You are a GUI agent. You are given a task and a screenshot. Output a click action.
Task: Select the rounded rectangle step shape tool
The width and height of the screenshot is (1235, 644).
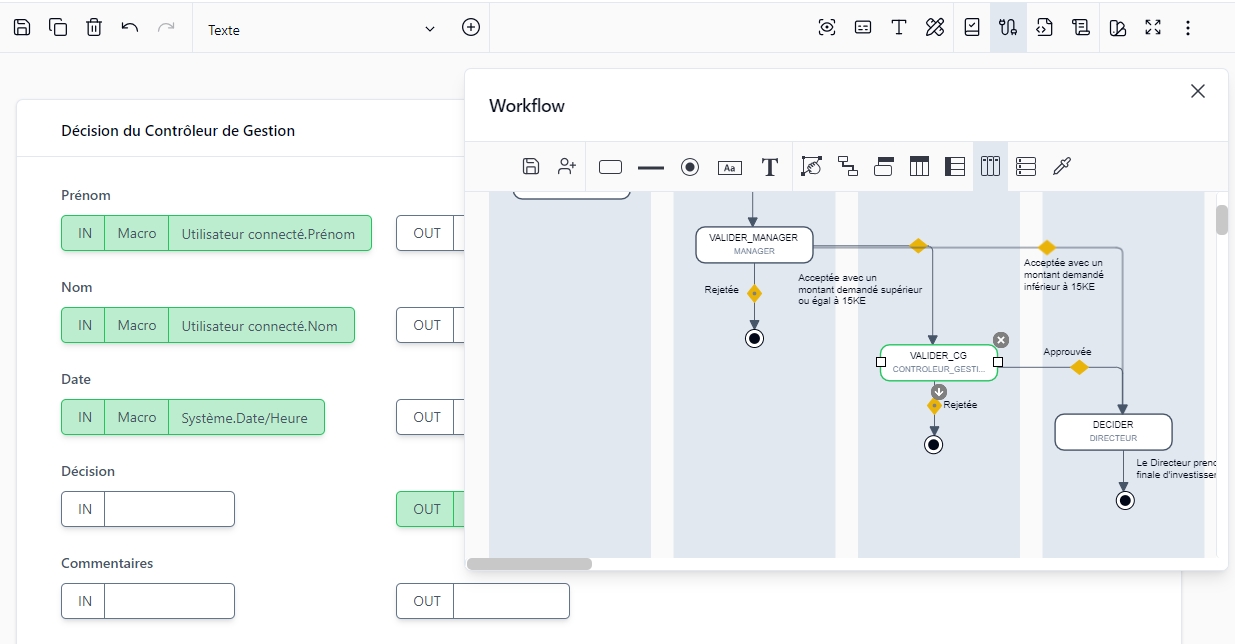pos(610,167)
